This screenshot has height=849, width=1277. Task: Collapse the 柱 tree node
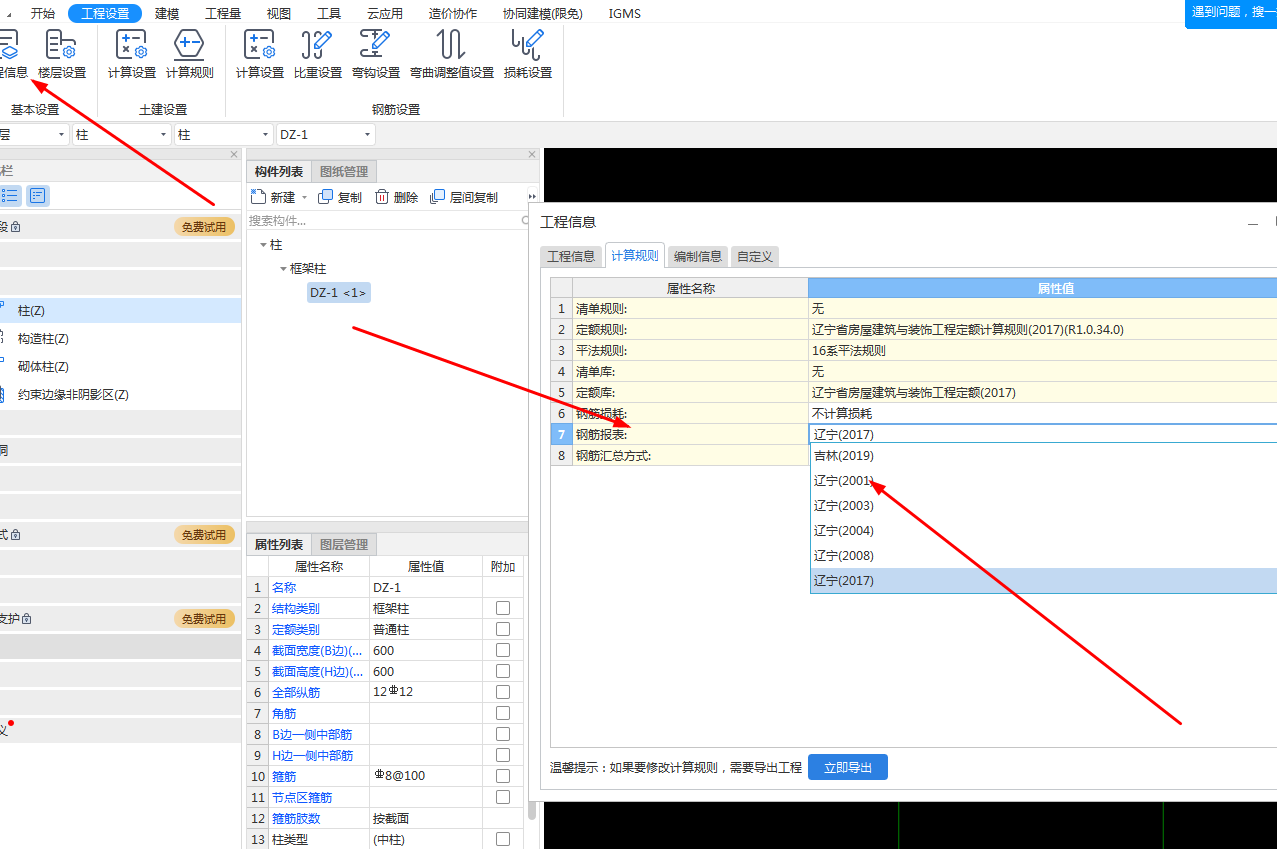tap(263, 245)
